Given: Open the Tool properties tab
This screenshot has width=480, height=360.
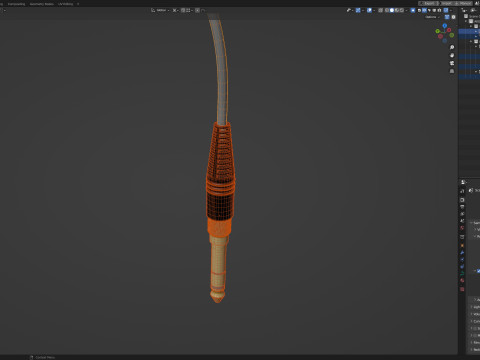Looking at the screenshot, I should click(462, 191).
